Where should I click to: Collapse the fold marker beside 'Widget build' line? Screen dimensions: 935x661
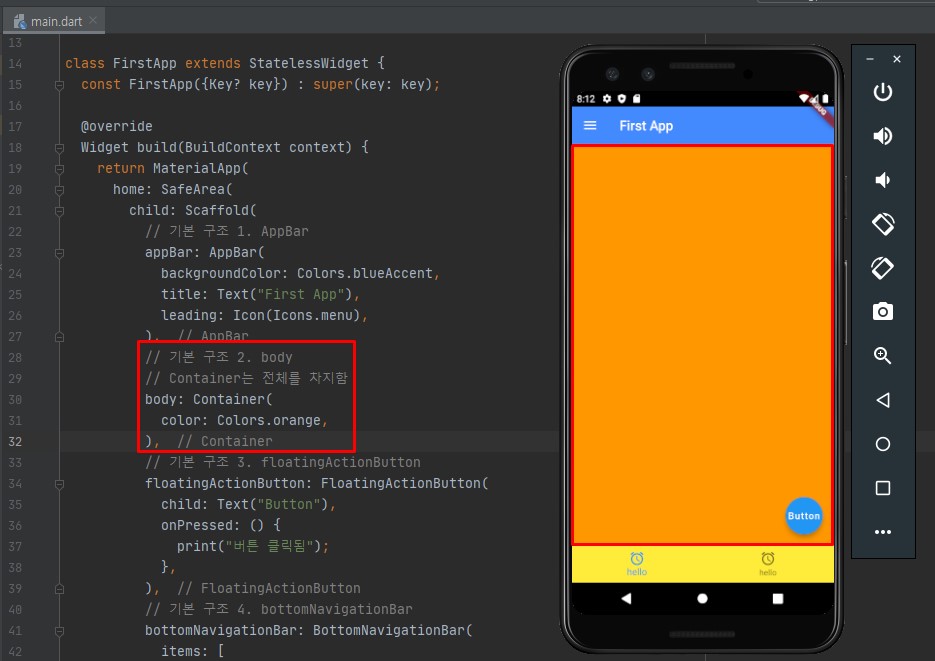[59, 148]
